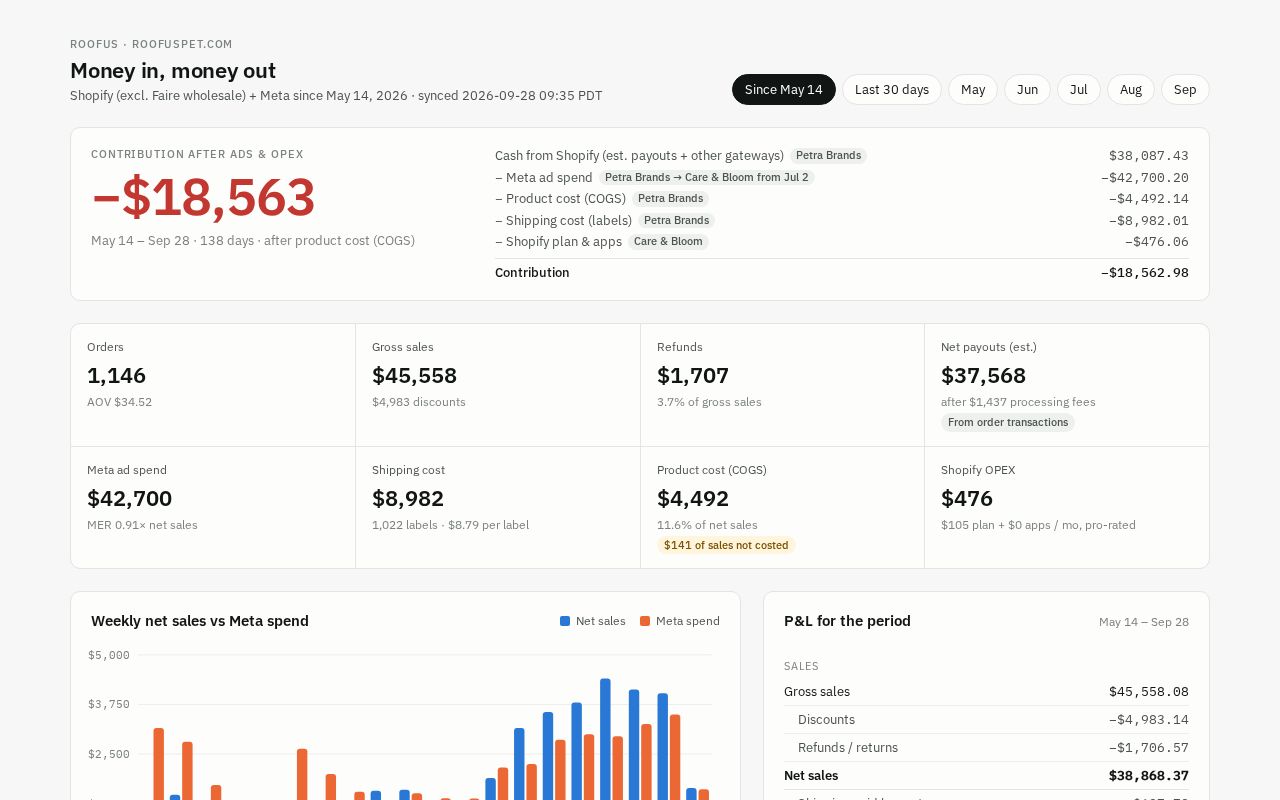
Task: Click the Care & Bloom badge on the Shopify plan row
Action: click(x=668, y=242)
